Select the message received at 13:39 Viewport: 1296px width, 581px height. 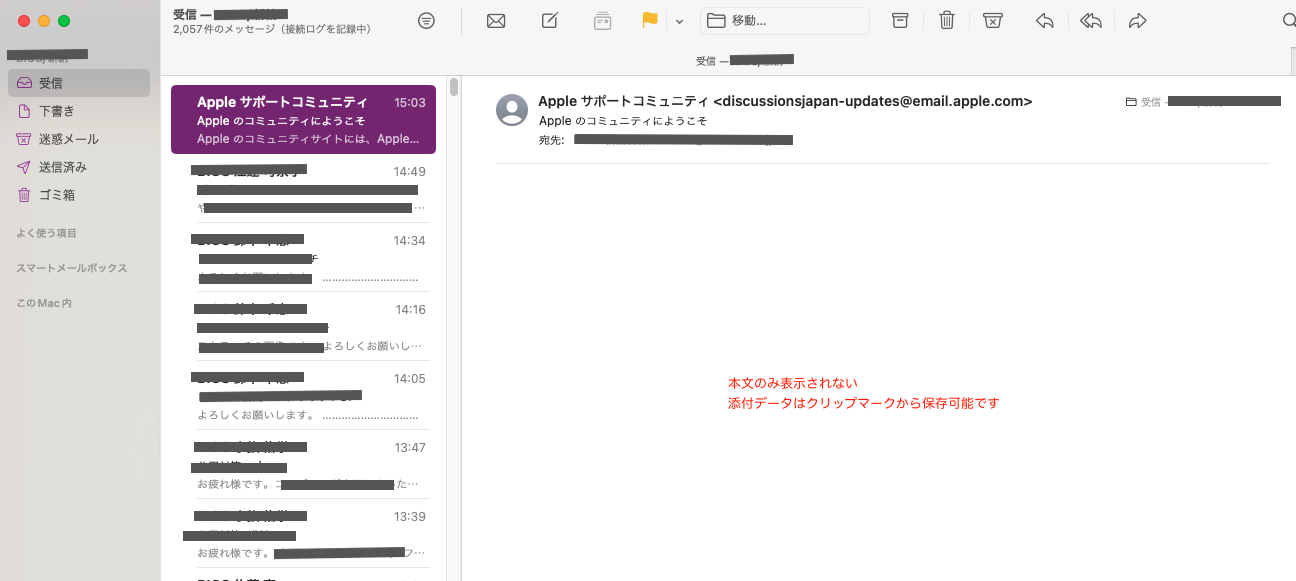pyautogui.click(x=303, y=534)
